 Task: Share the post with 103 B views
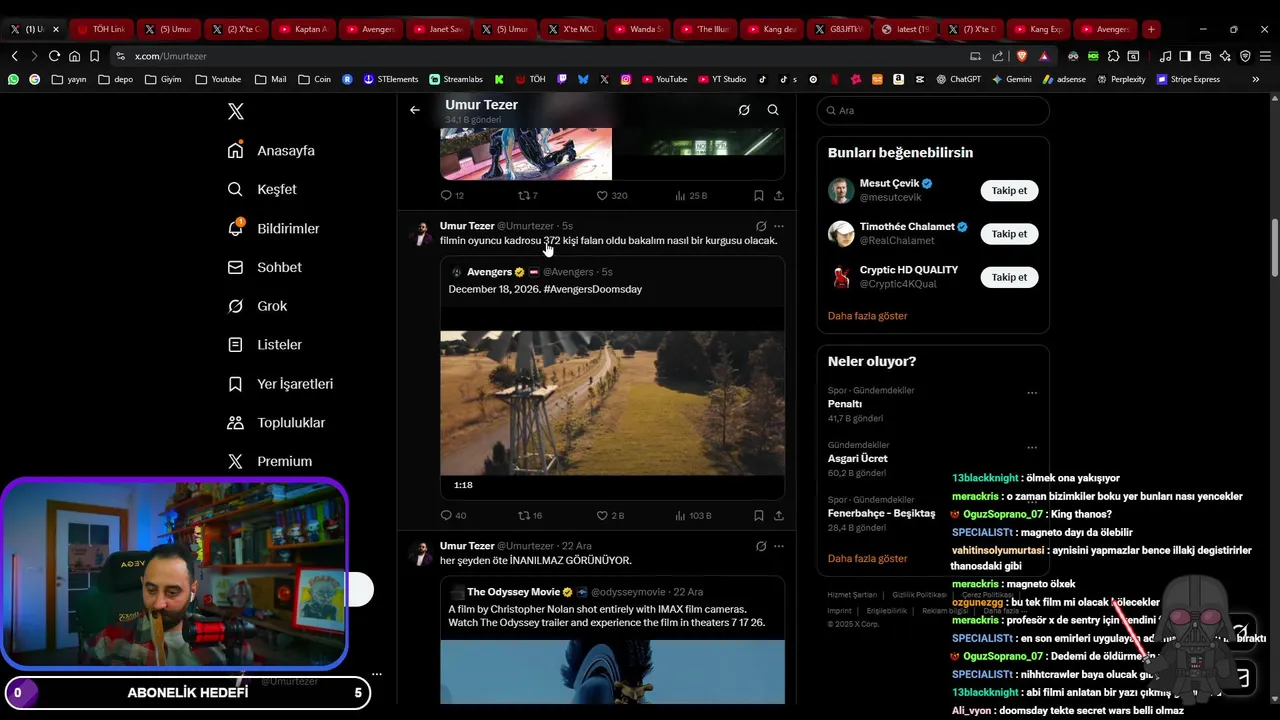tap(779, 516)
